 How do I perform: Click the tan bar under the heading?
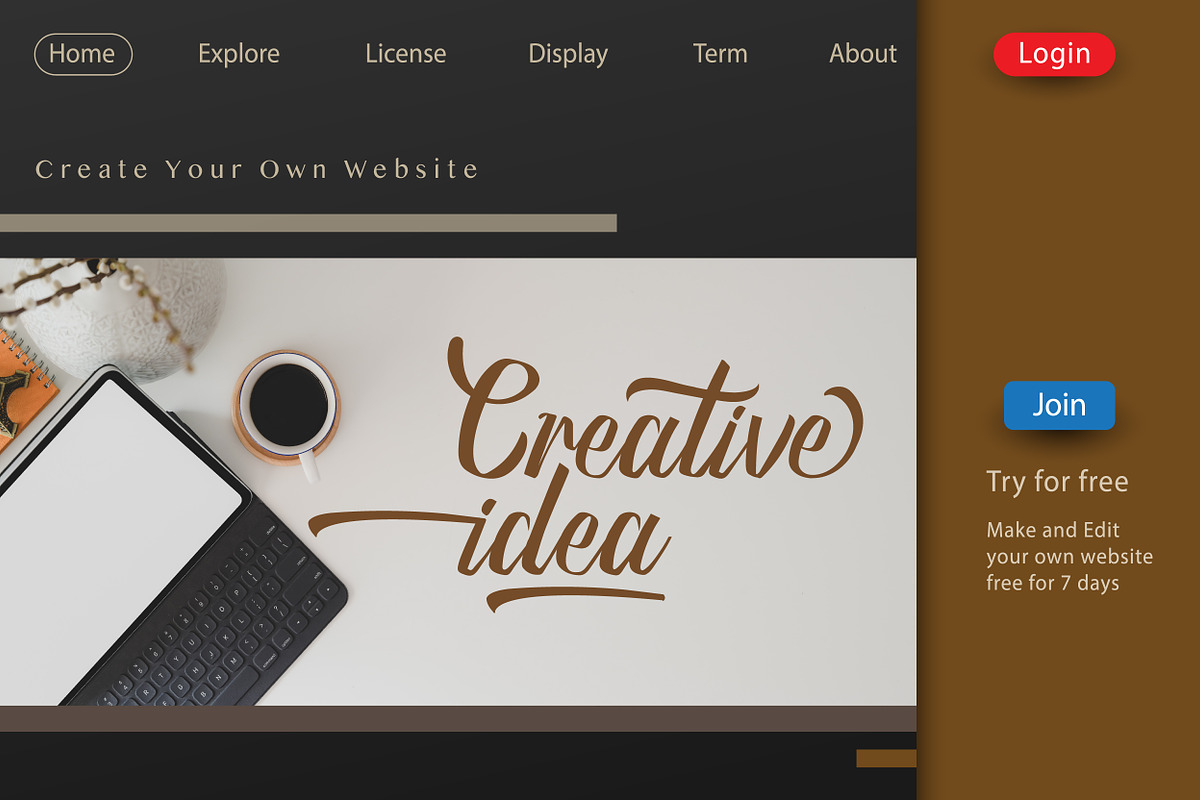(x=308, y=223)
